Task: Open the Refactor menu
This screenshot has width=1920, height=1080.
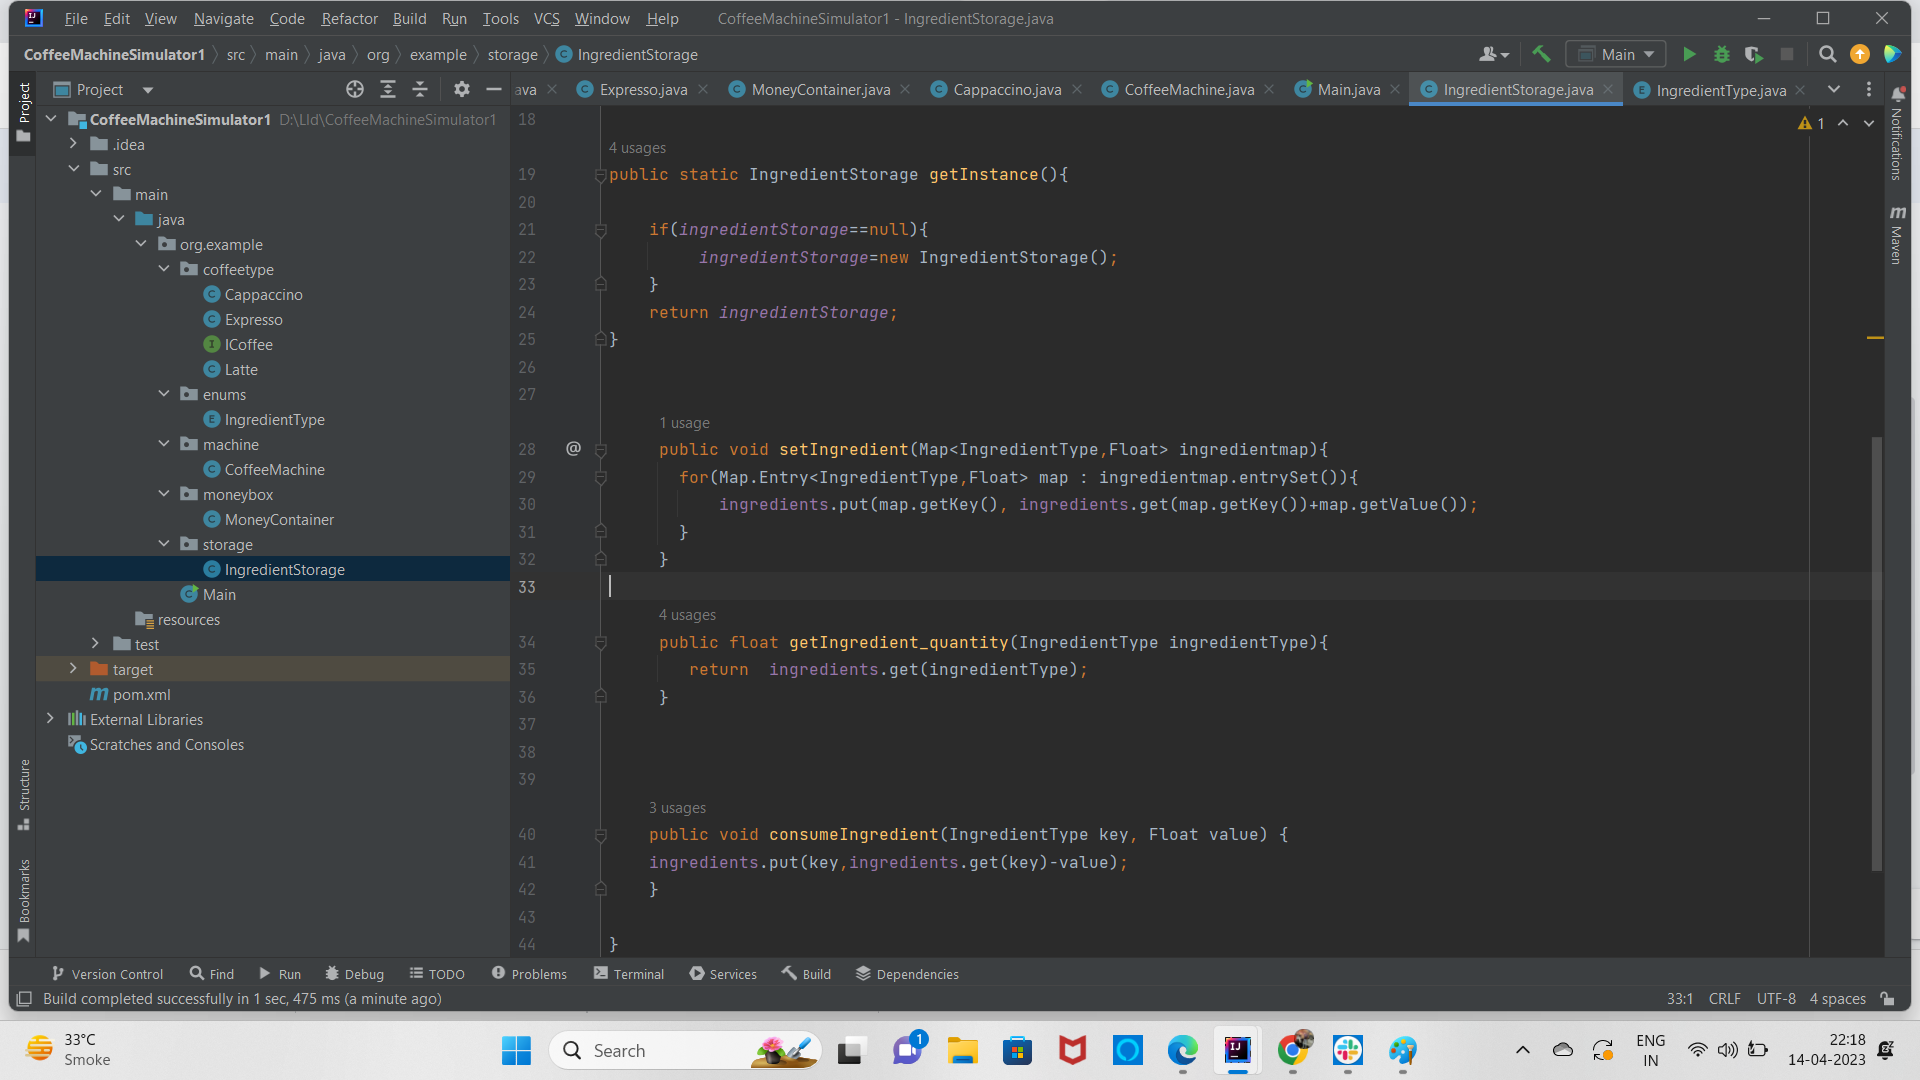Action: 349,19
